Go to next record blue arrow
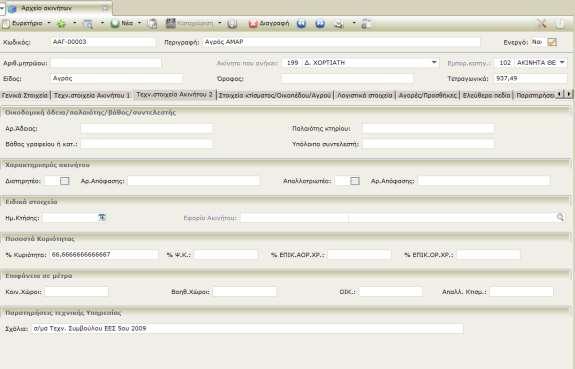This screenshot has height=369, width=575. pos(320,24)
